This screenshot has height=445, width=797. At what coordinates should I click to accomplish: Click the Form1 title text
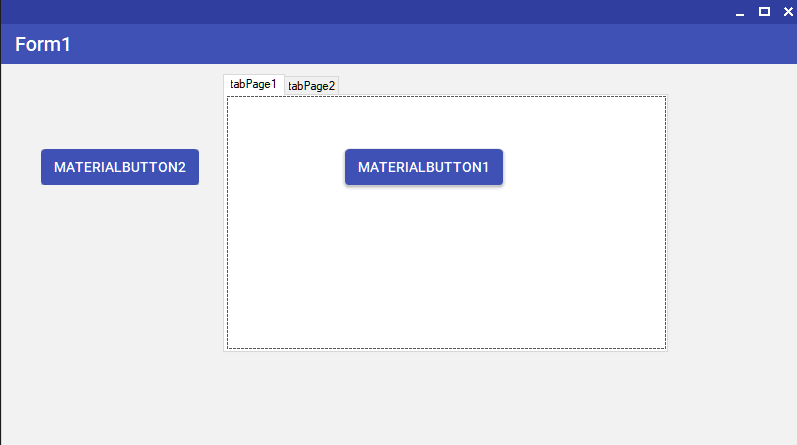[x=43, y=44]
